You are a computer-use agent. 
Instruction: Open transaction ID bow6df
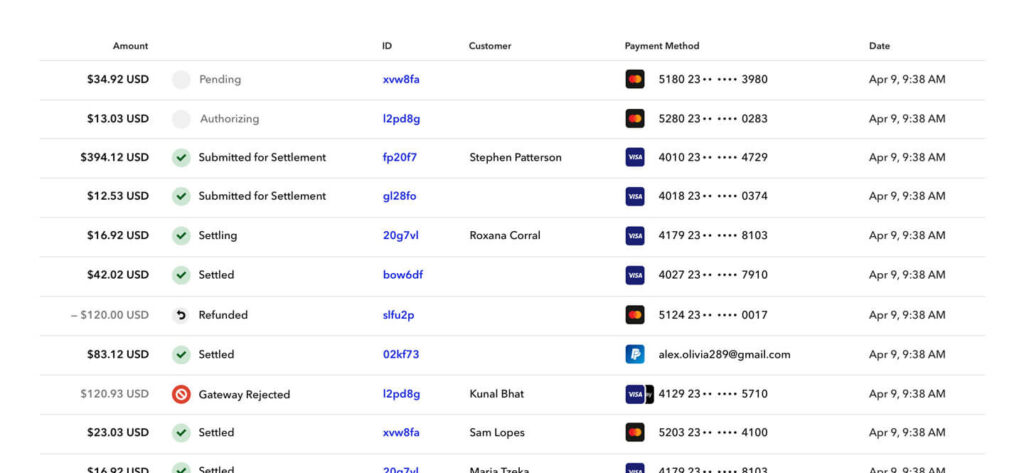pyautogui.click(x=403, y=275)
